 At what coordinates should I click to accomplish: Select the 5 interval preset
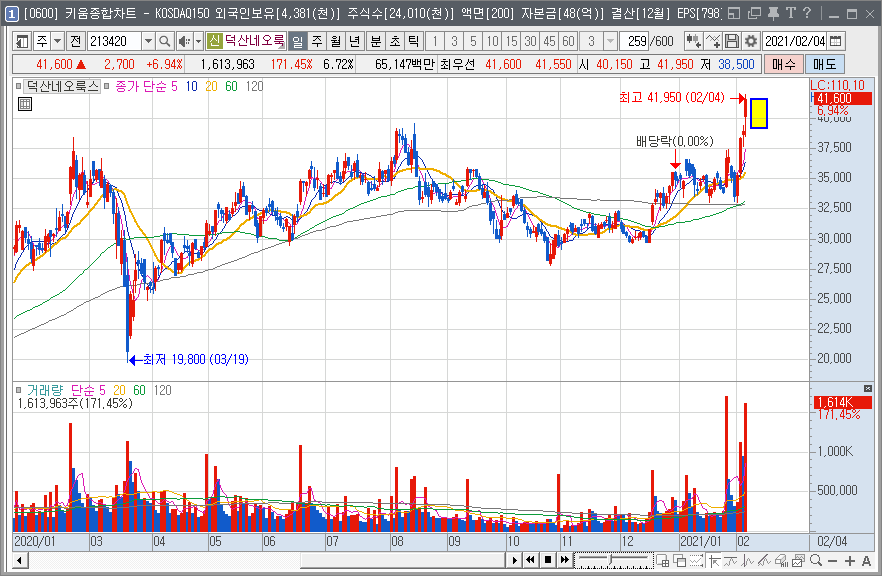pos(473,41)
